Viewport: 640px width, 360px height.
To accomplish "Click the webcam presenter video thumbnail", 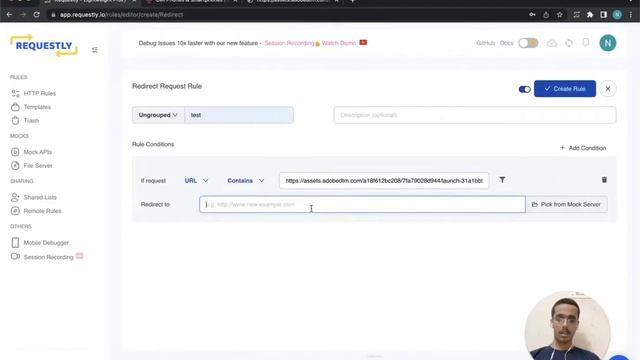I will click(568, 325).
